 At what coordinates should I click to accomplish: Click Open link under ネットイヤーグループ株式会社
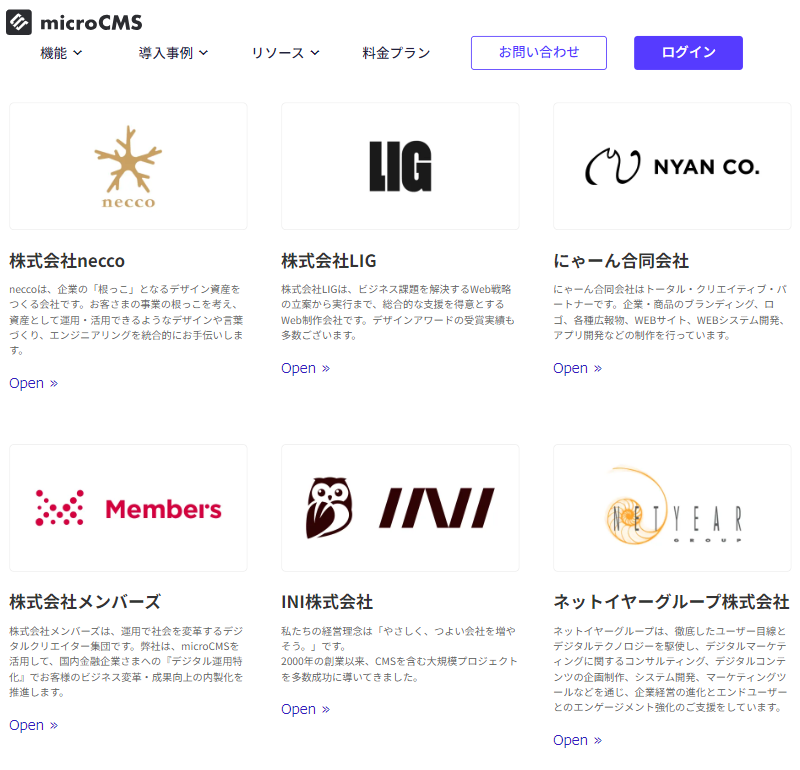pyautogui.click(x=578, y=740)
